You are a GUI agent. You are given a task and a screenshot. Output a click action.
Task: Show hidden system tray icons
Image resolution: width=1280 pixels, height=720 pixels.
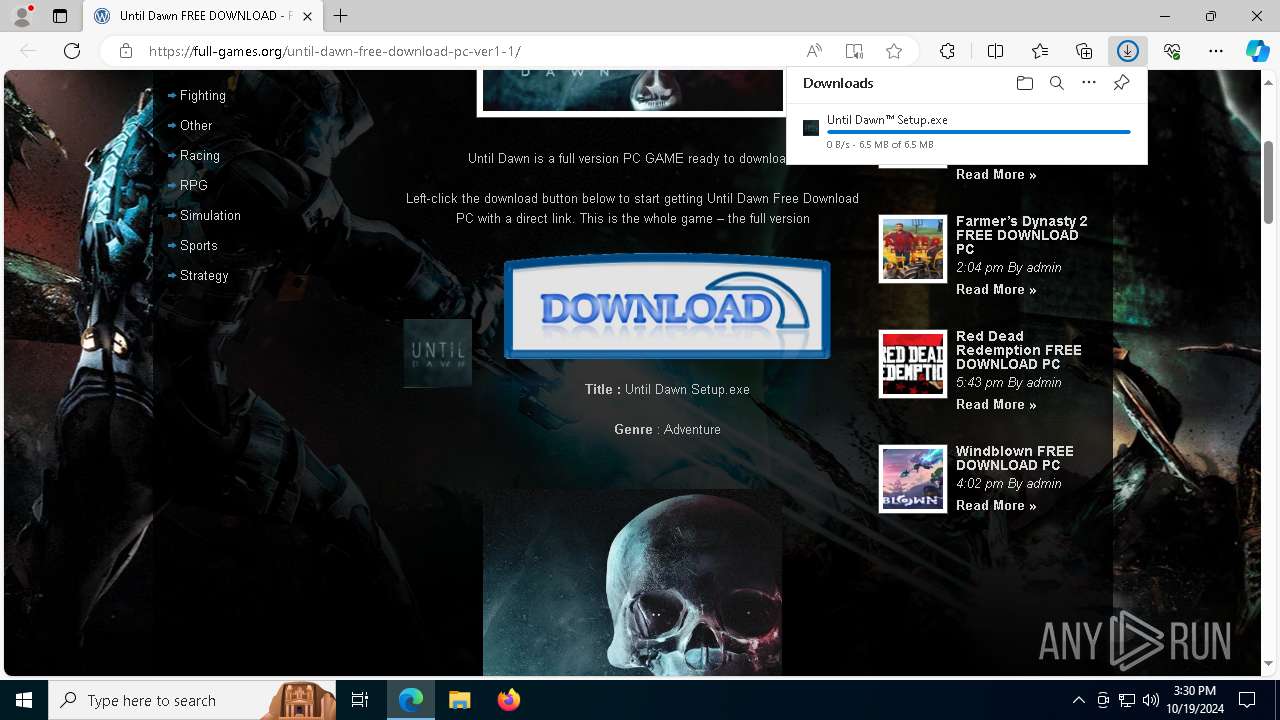pyautogui.click(x=1078, y=700)
